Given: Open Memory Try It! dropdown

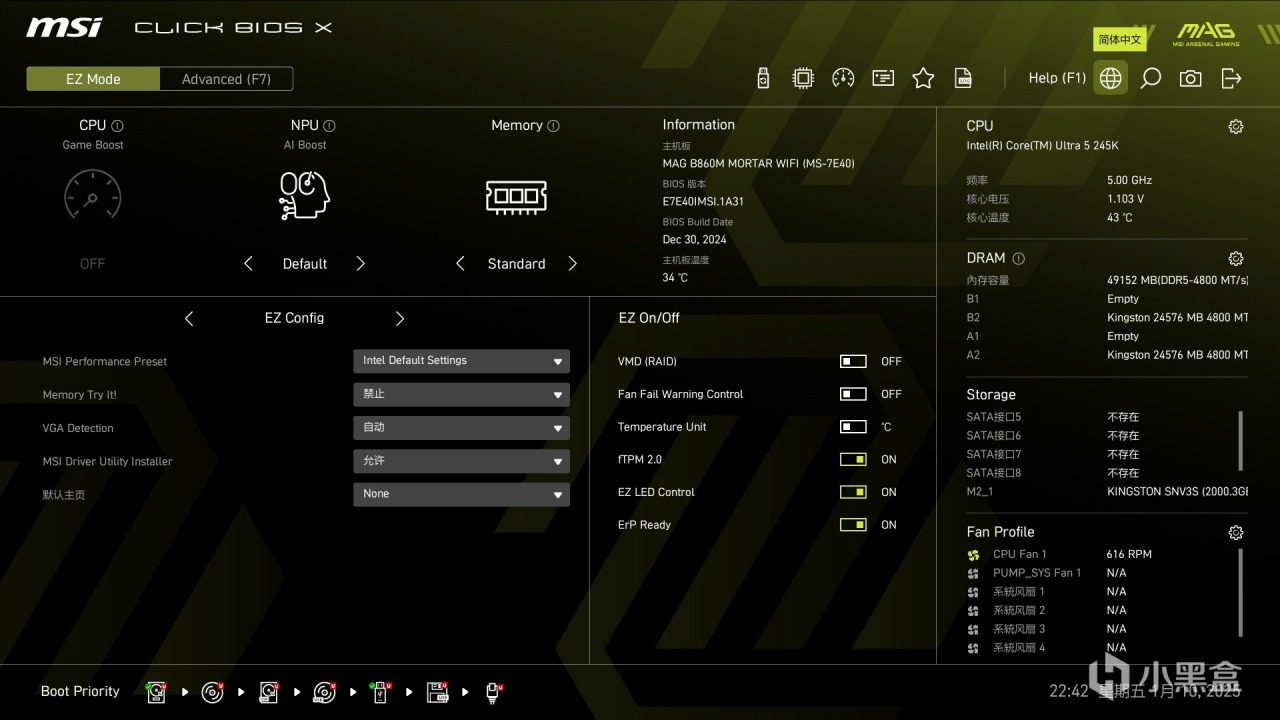Looking at the screenshot, I should [x=461, y=394].
